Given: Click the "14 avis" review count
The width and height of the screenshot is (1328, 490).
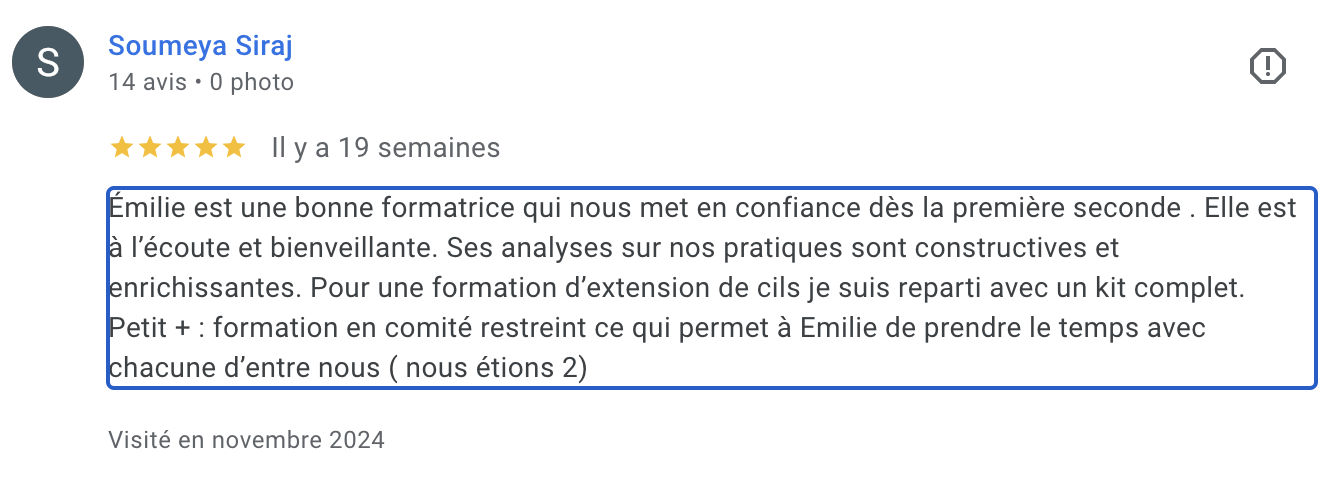Looking at the screenshot, I should [147, 82].
